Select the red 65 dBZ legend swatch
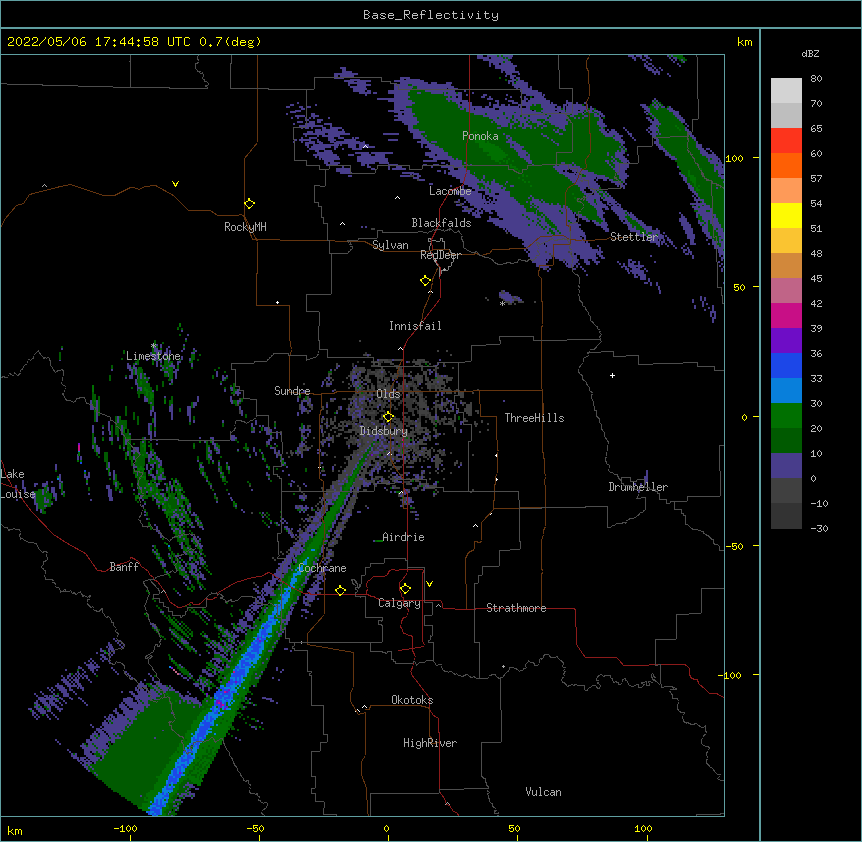The width and height of the screenshot is (862, 842). point(786,141)
